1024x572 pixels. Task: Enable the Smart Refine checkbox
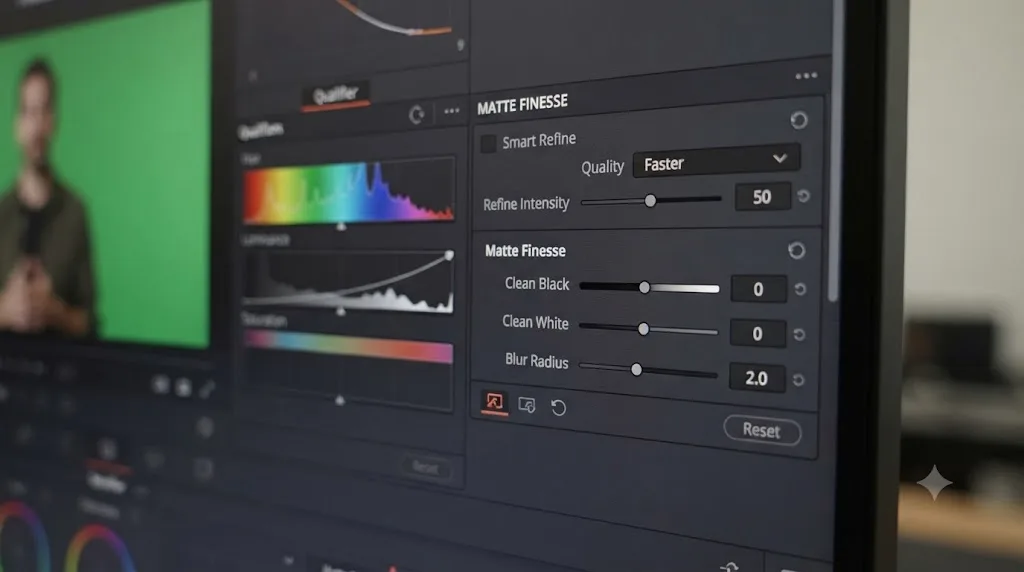click(488, 144)
